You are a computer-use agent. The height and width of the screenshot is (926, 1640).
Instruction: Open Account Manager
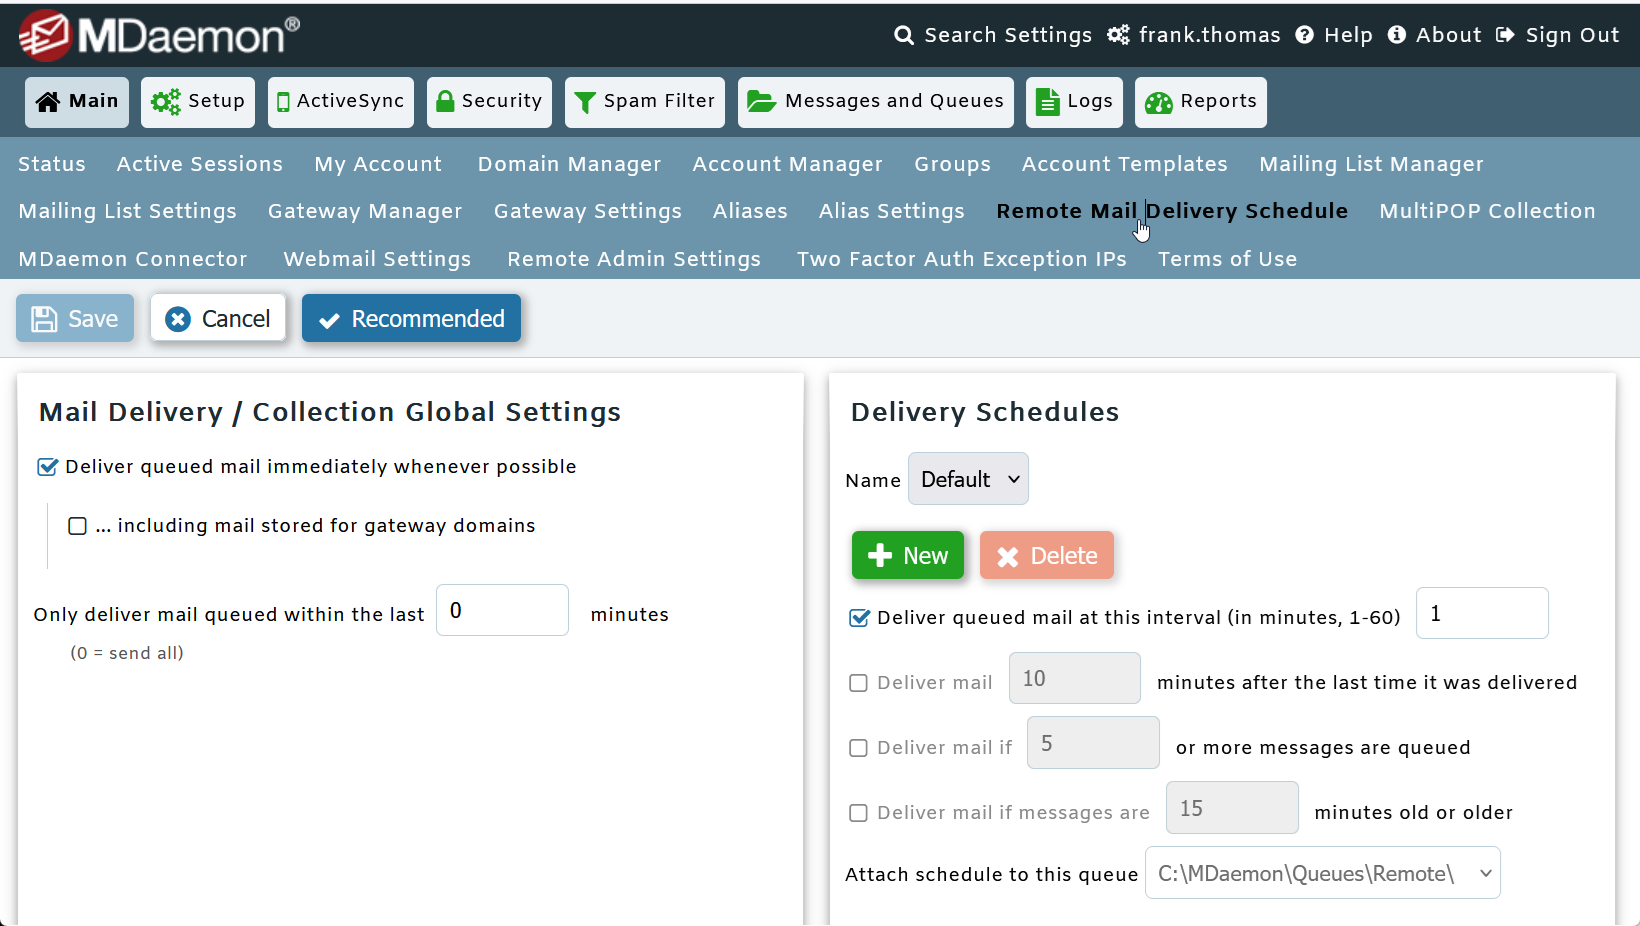(788, 164)
